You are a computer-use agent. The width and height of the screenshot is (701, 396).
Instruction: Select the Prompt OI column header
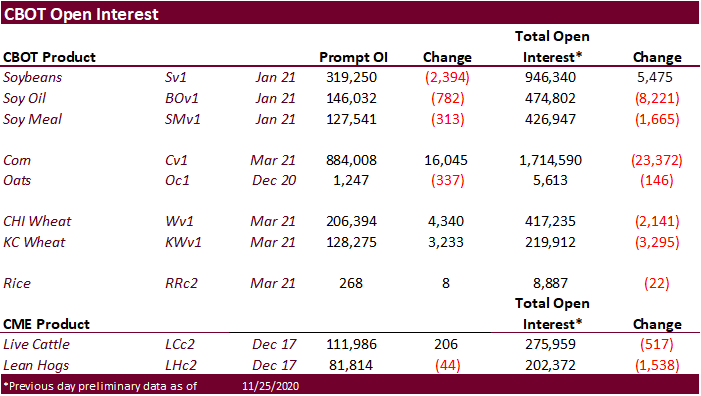(353, 57)
